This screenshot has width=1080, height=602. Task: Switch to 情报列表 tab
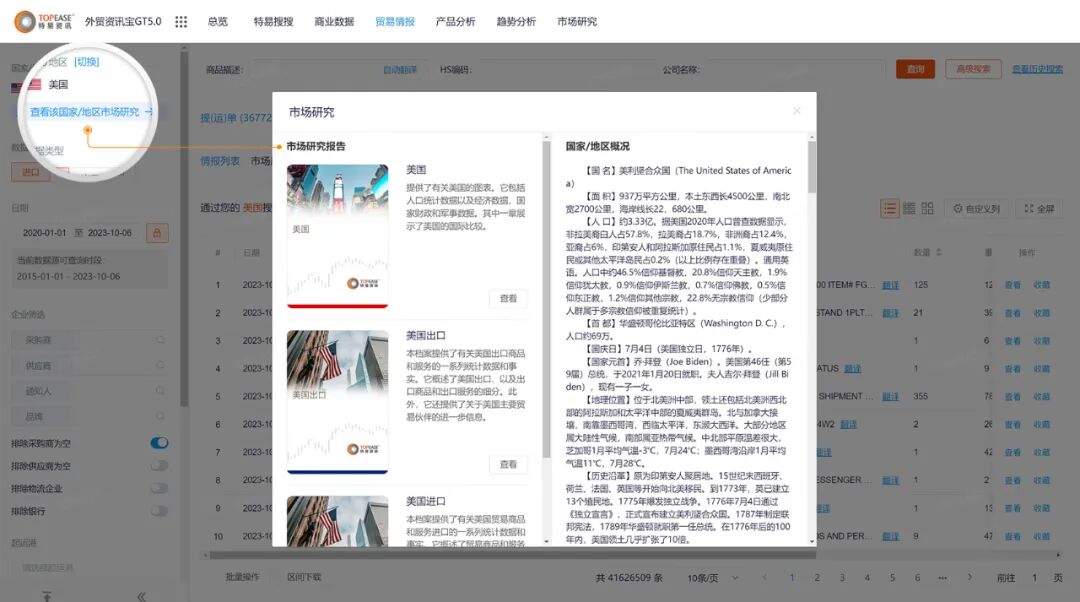pyautogui.click(x=220, y=160)
